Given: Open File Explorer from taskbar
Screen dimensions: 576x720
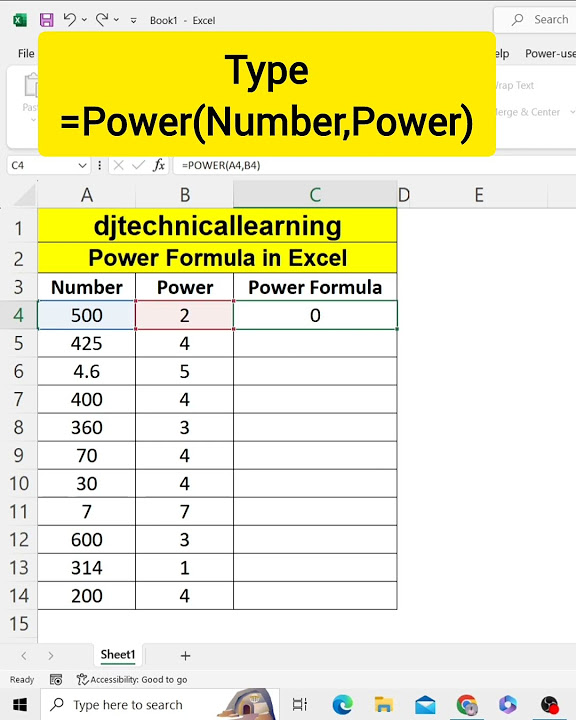Looking at the screenshot, I should pyautogui.click(x=384, y=704).
